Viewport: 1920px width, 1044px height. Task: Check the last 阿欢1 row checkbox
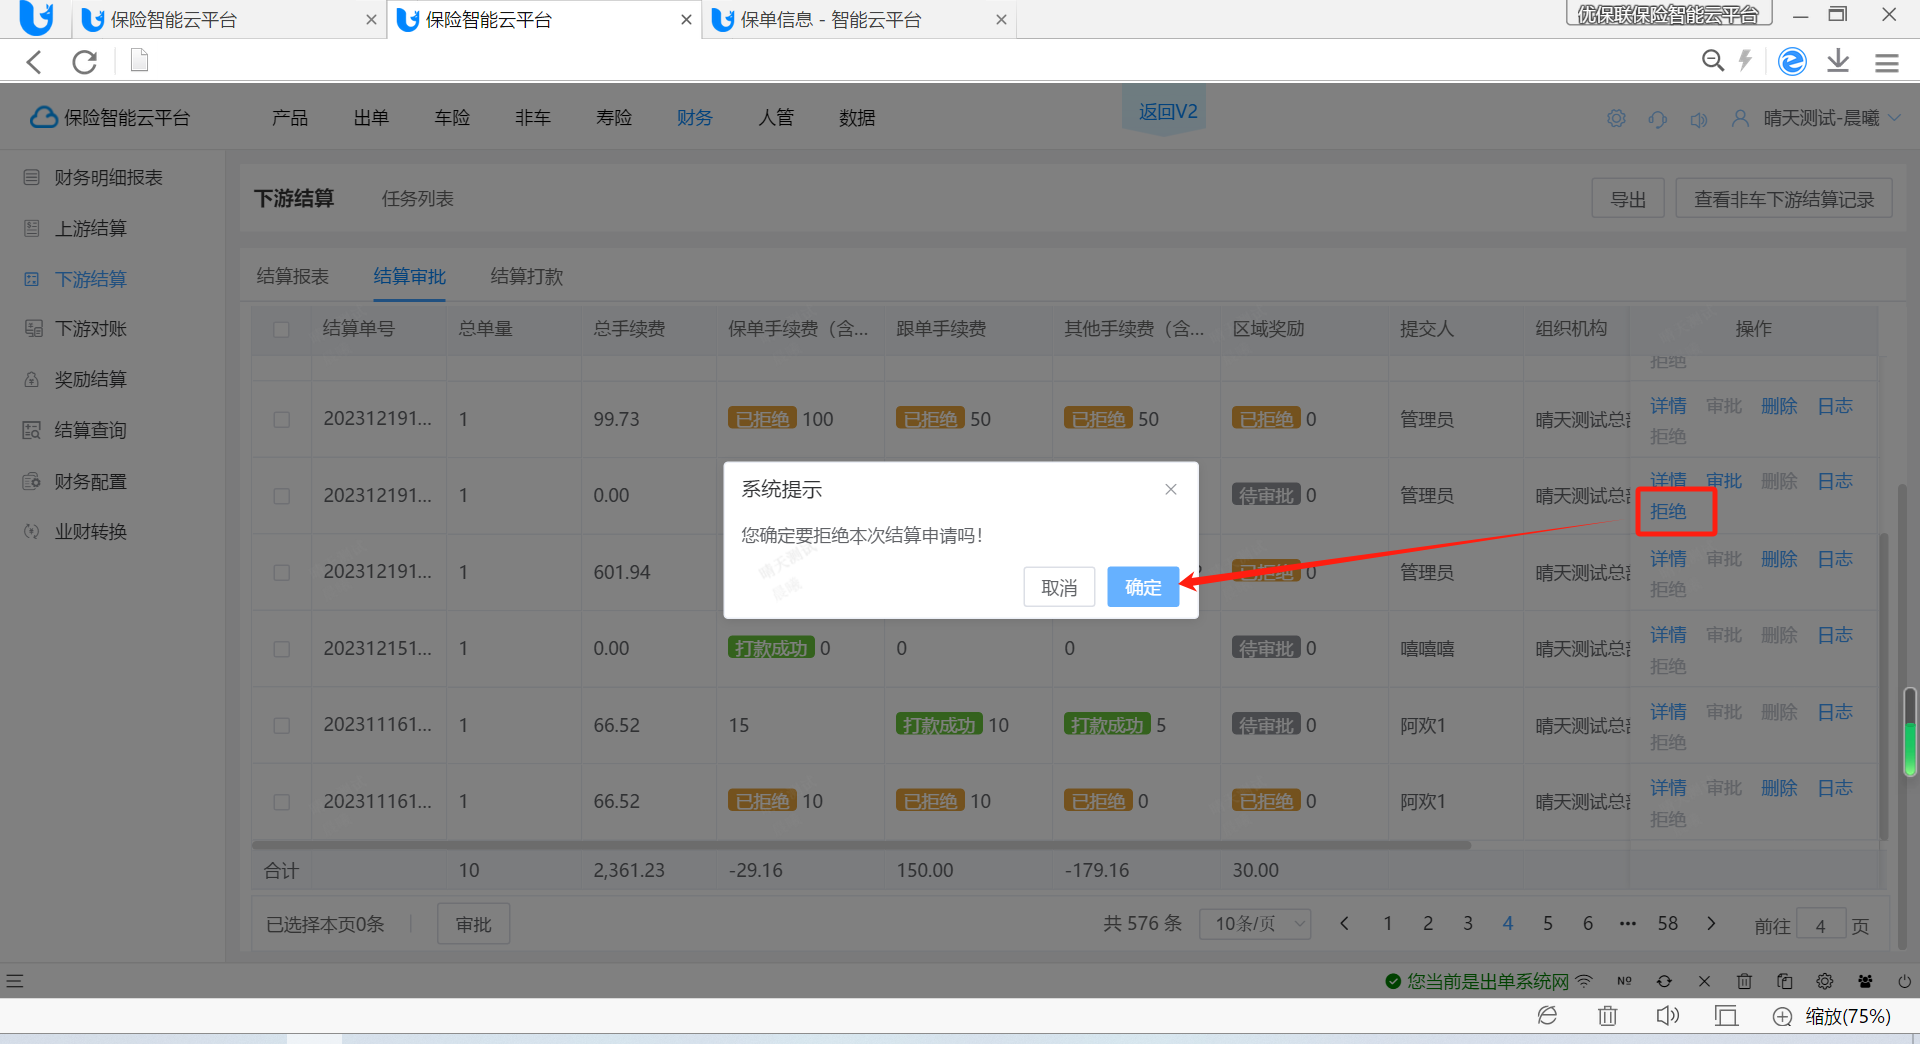pos(282,802)
